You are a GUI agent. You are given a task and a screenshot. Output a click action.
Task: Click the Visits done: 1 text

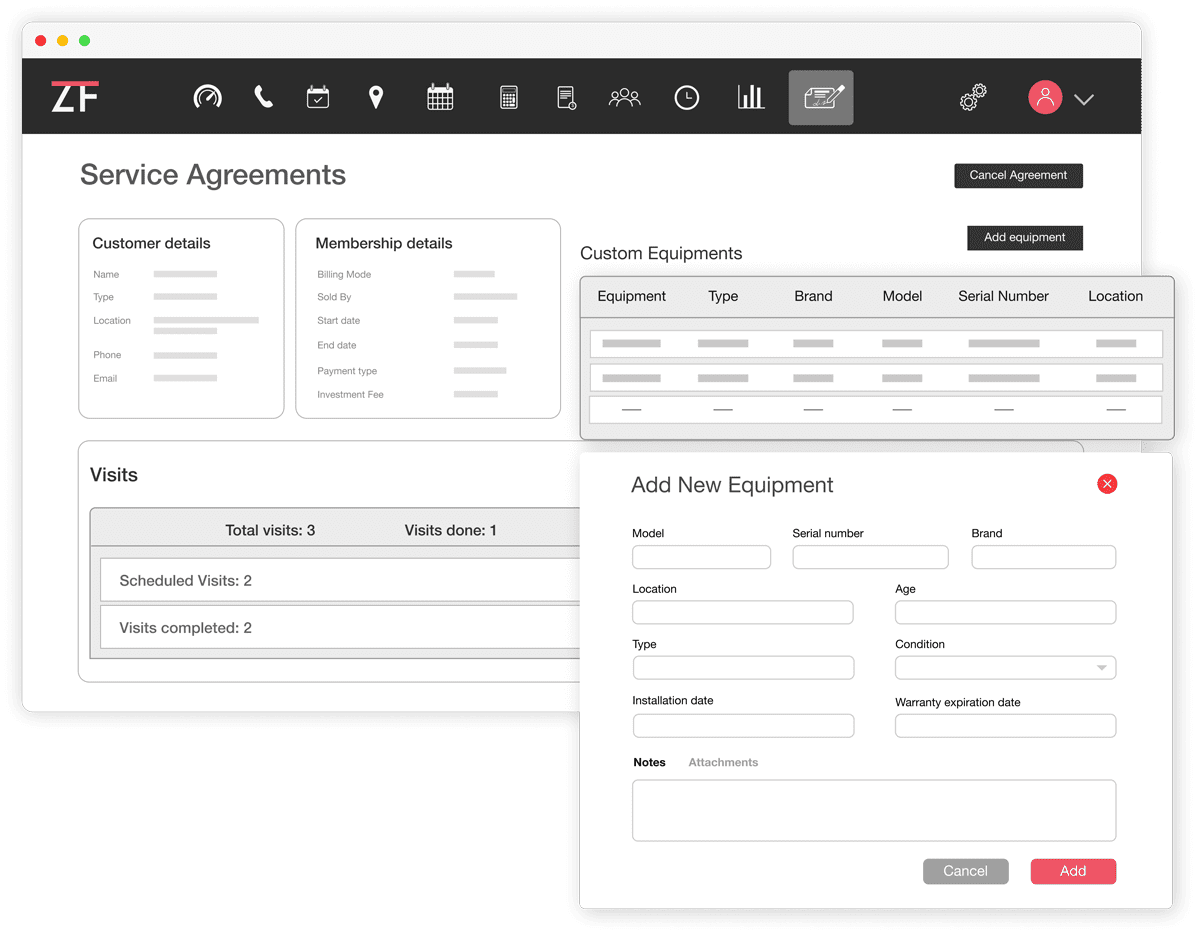point(450,530)
